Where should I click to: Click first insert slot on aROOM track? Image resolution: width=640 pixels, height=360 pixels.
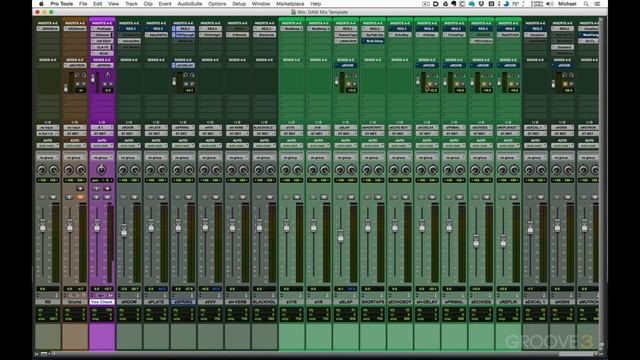click(x=129, y=29)
